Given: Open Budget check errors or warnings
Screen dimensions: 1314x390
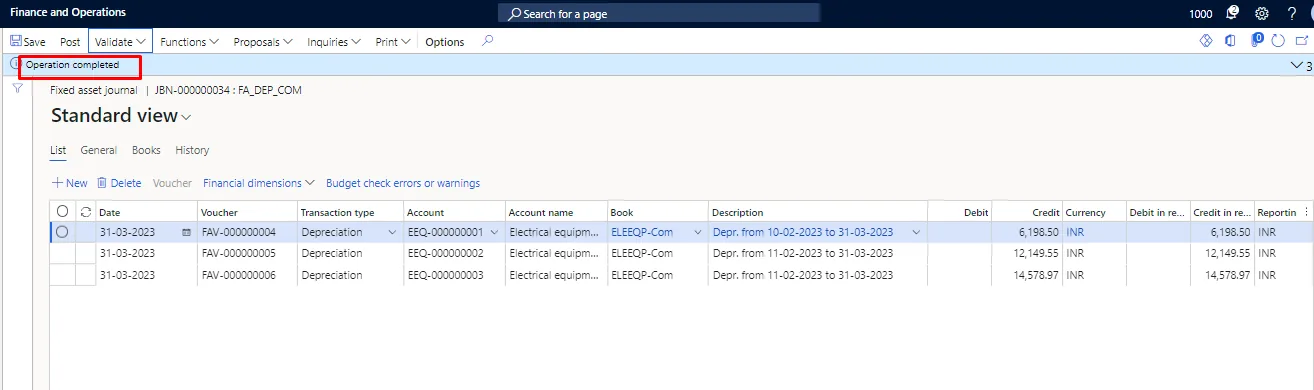Looking at the screenshot, I should click(403, 183).
